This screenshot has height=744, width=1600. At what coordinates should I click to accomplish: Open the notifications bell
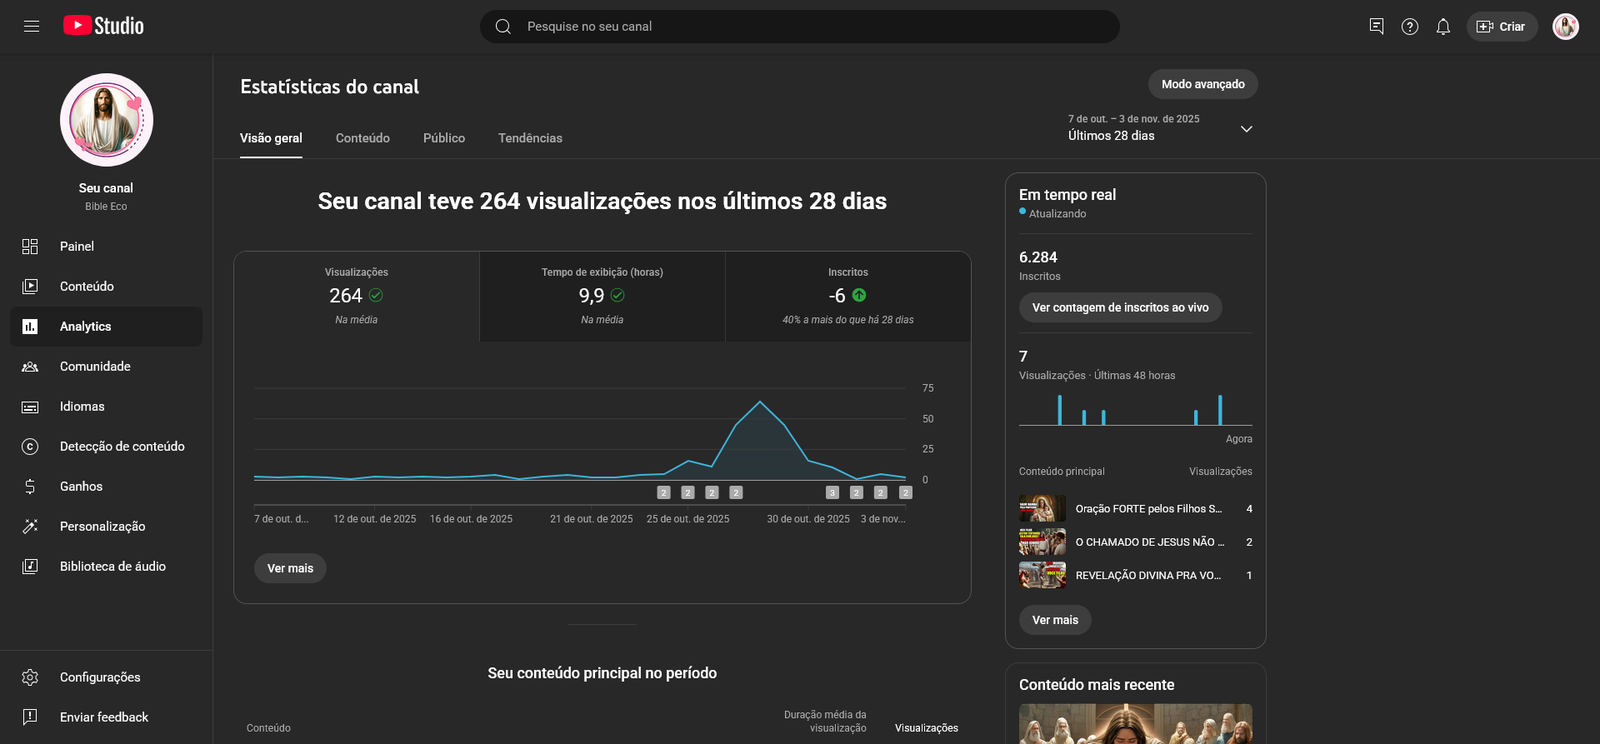(x=1443, y=27)
